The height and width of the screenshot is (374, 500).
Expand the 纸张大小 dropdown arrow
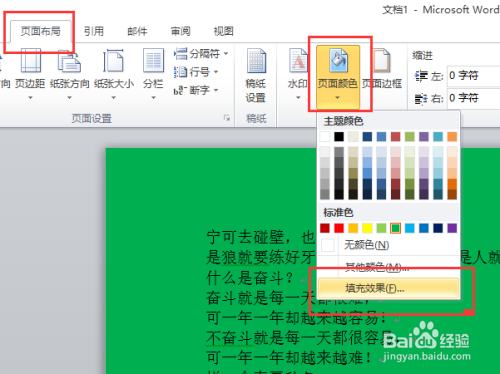113,98
